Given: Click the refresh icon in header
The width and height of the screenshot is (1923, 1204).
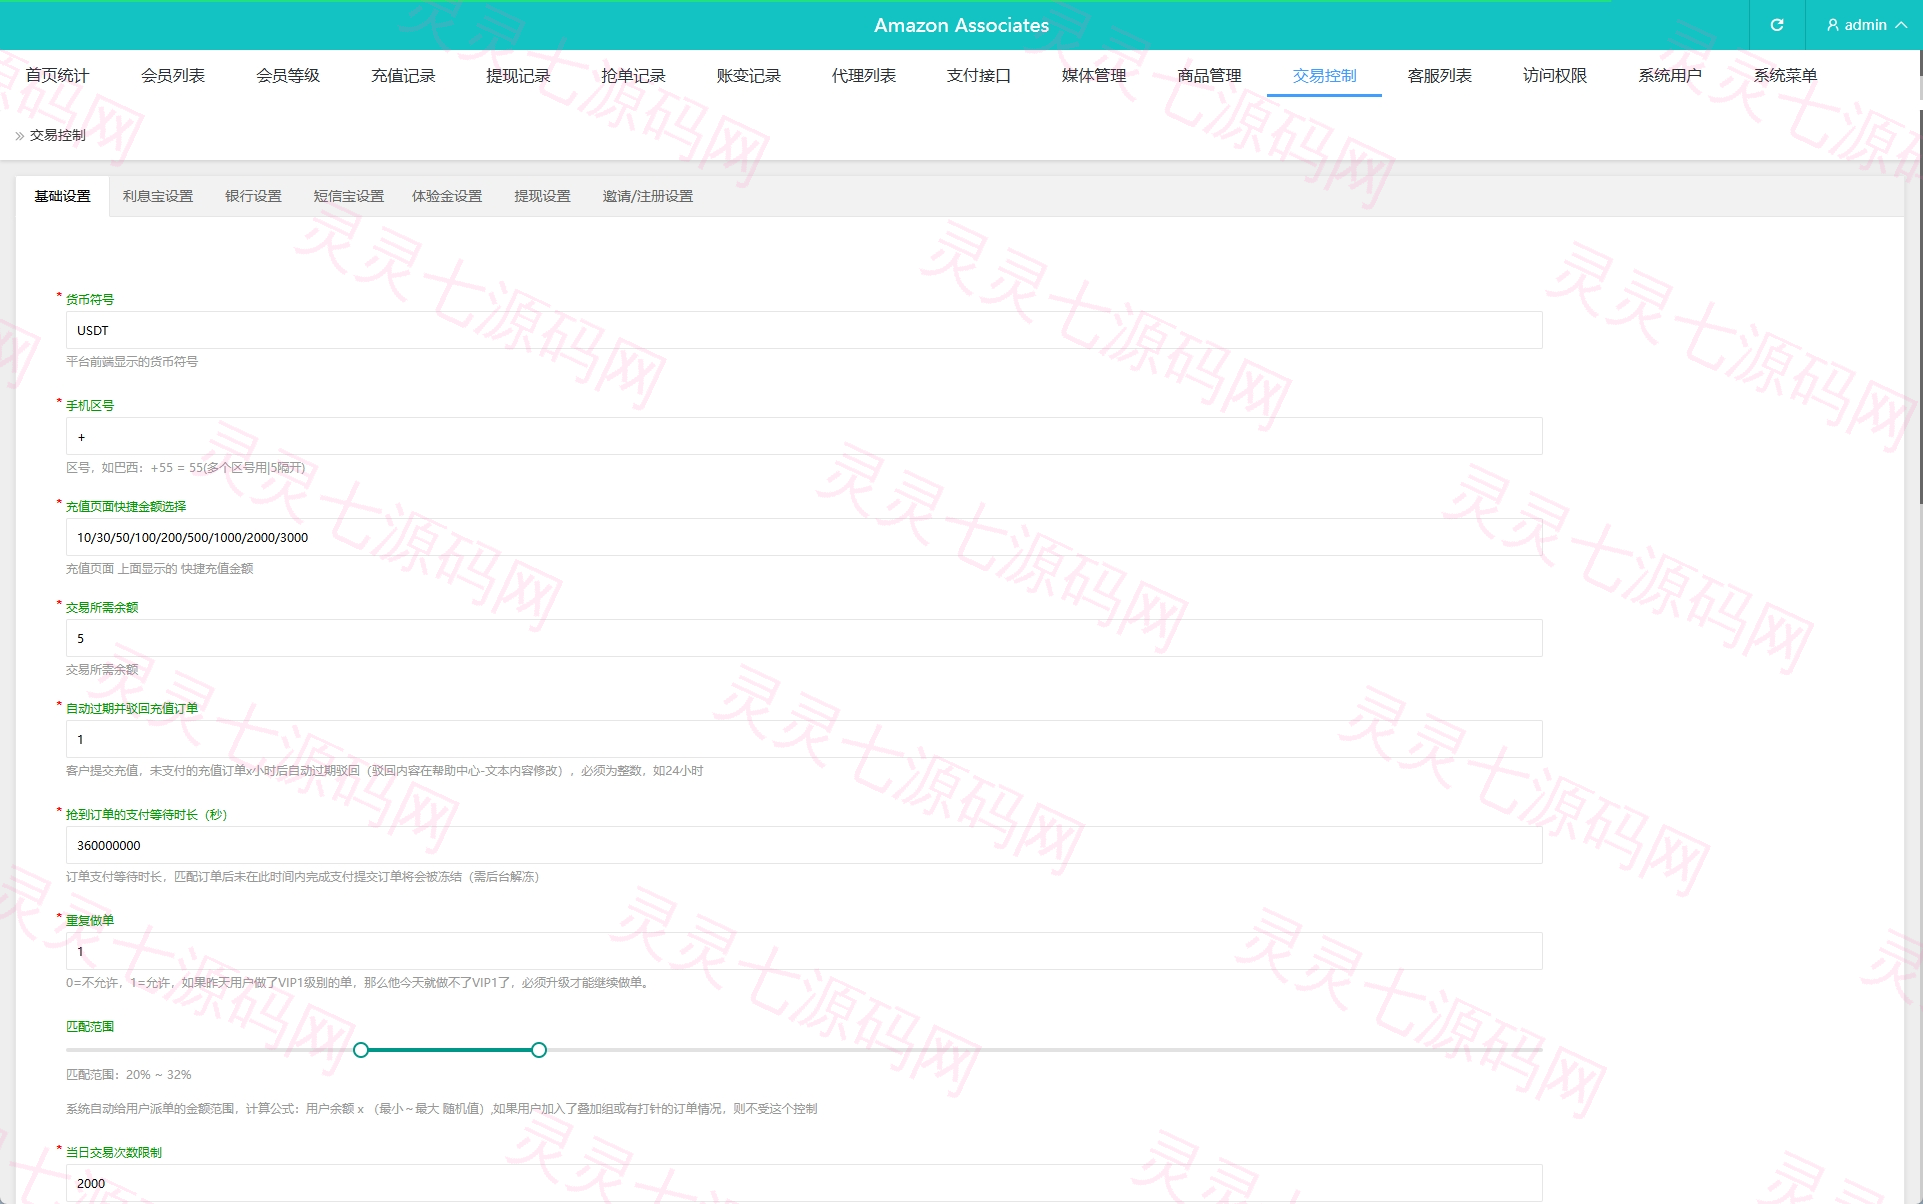Looking at the screenshot, I should (1777, 25).
